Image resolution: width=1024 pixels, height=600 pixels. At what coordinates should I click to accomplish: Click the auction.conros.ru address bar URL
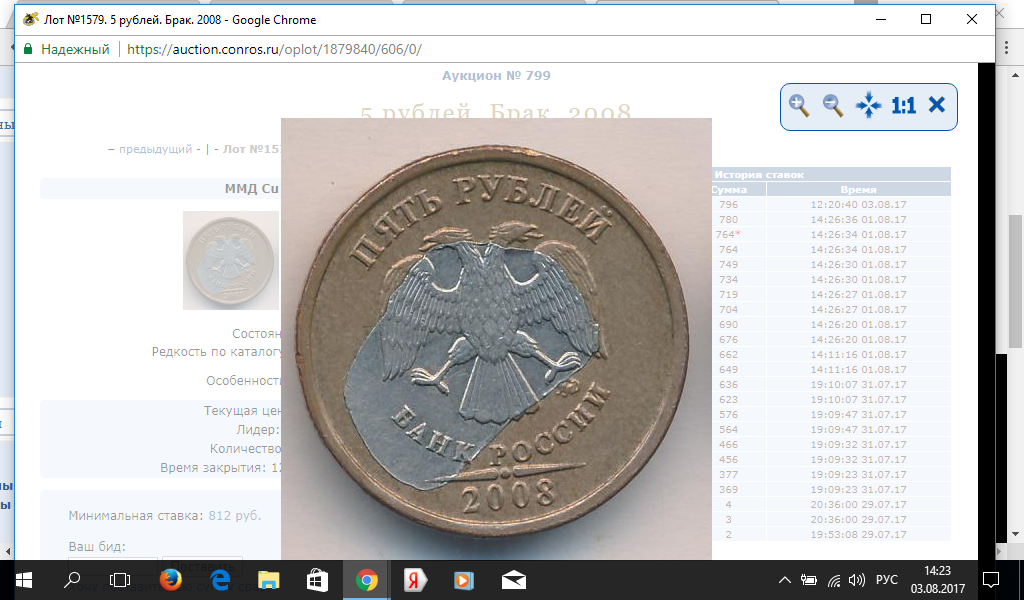274,49
